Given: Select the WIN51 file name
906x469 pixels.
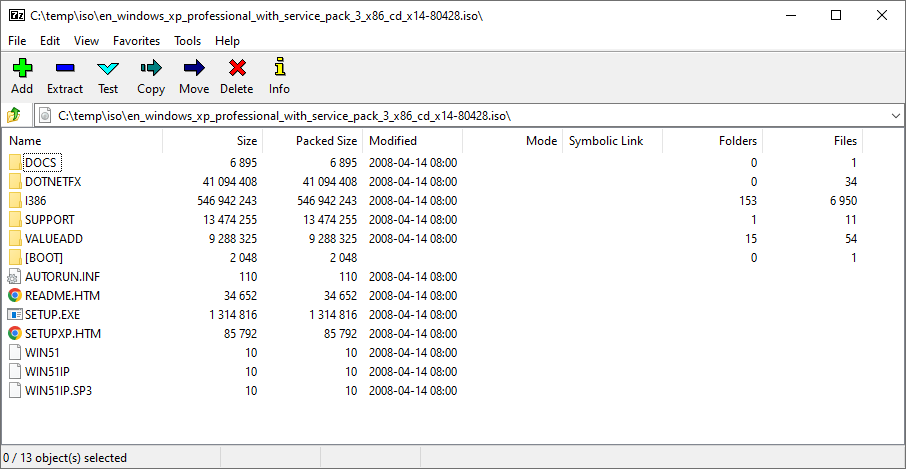Looking at the screenshot, I should pos(42,353).
